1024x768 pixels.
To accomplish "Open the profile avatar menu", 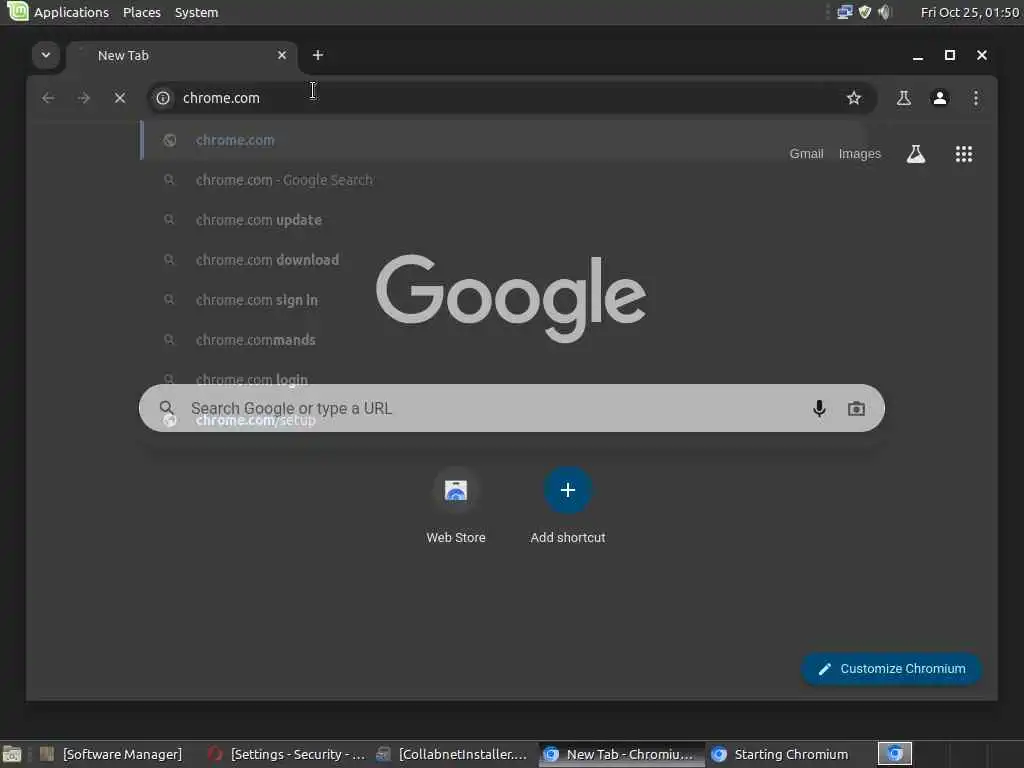I will pyautogui.click(x=940, y=98).
